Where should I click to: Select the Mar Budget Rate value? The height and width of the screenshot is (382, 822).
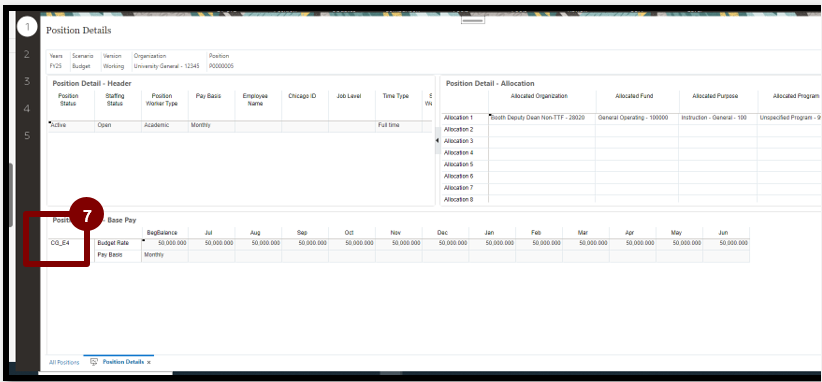click(x=586, y=243)
